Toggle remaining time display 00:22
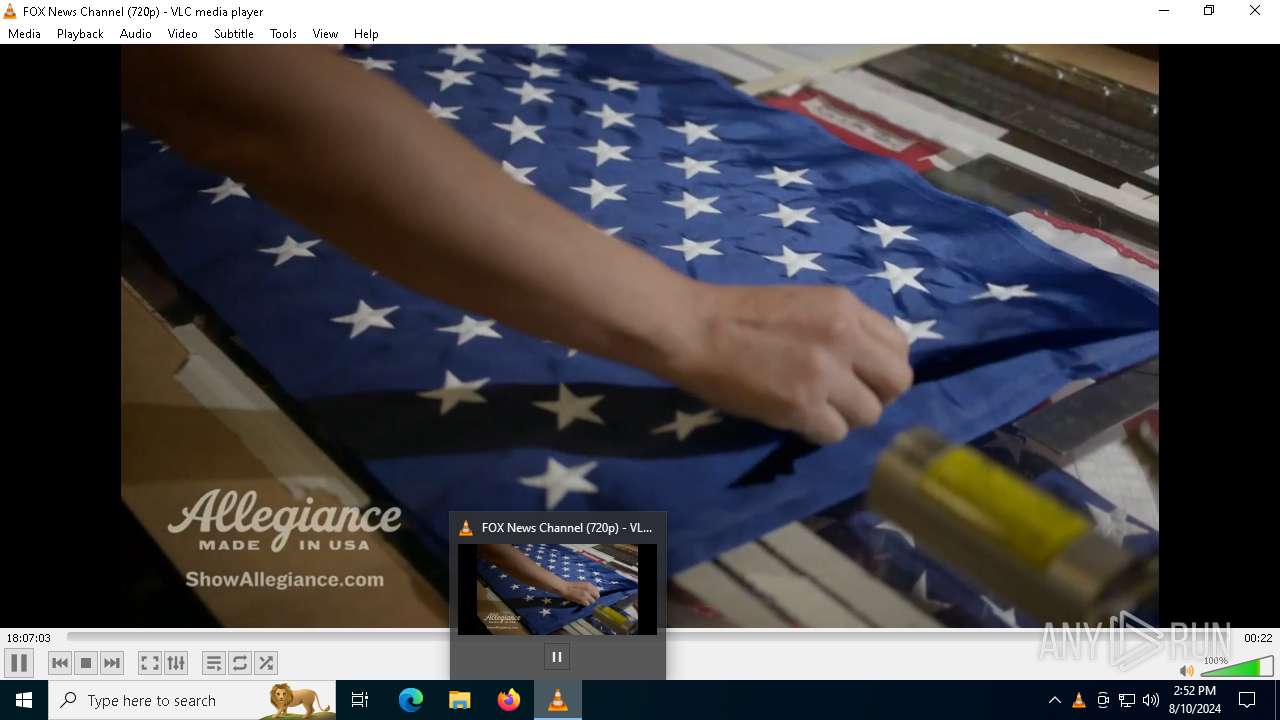1280x720 pixels. (1258, 638)
